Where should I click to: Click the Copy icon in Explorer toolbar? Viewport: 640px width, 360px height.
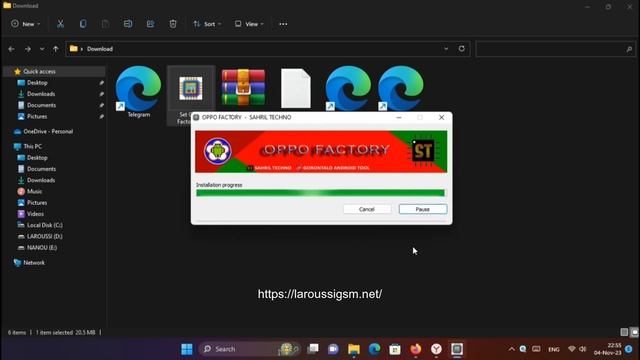83,24
